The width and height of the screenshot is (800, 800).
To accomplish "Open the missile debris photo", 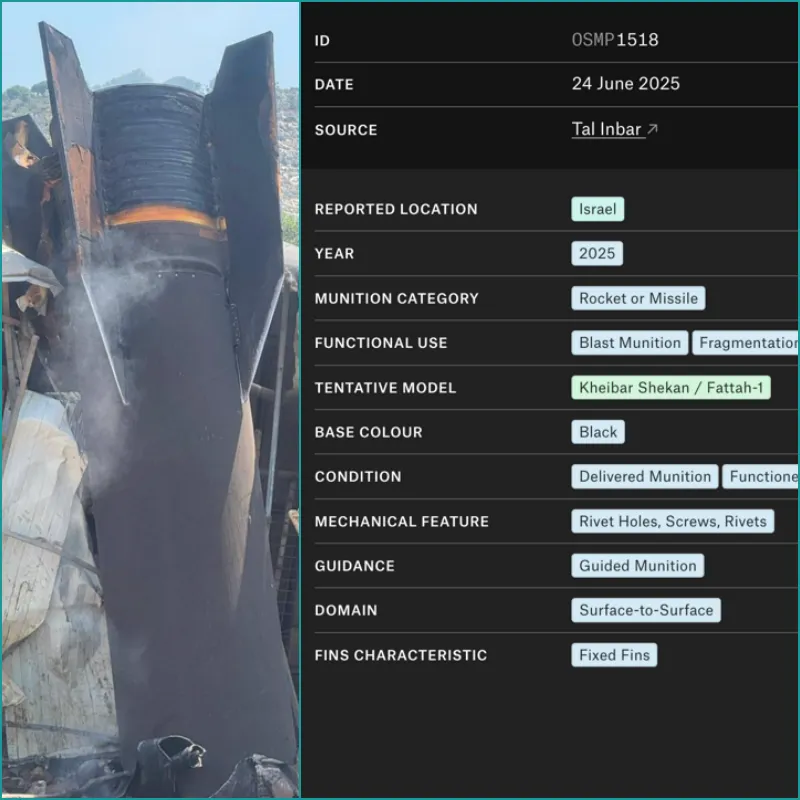I will click(x=151, y=400).
